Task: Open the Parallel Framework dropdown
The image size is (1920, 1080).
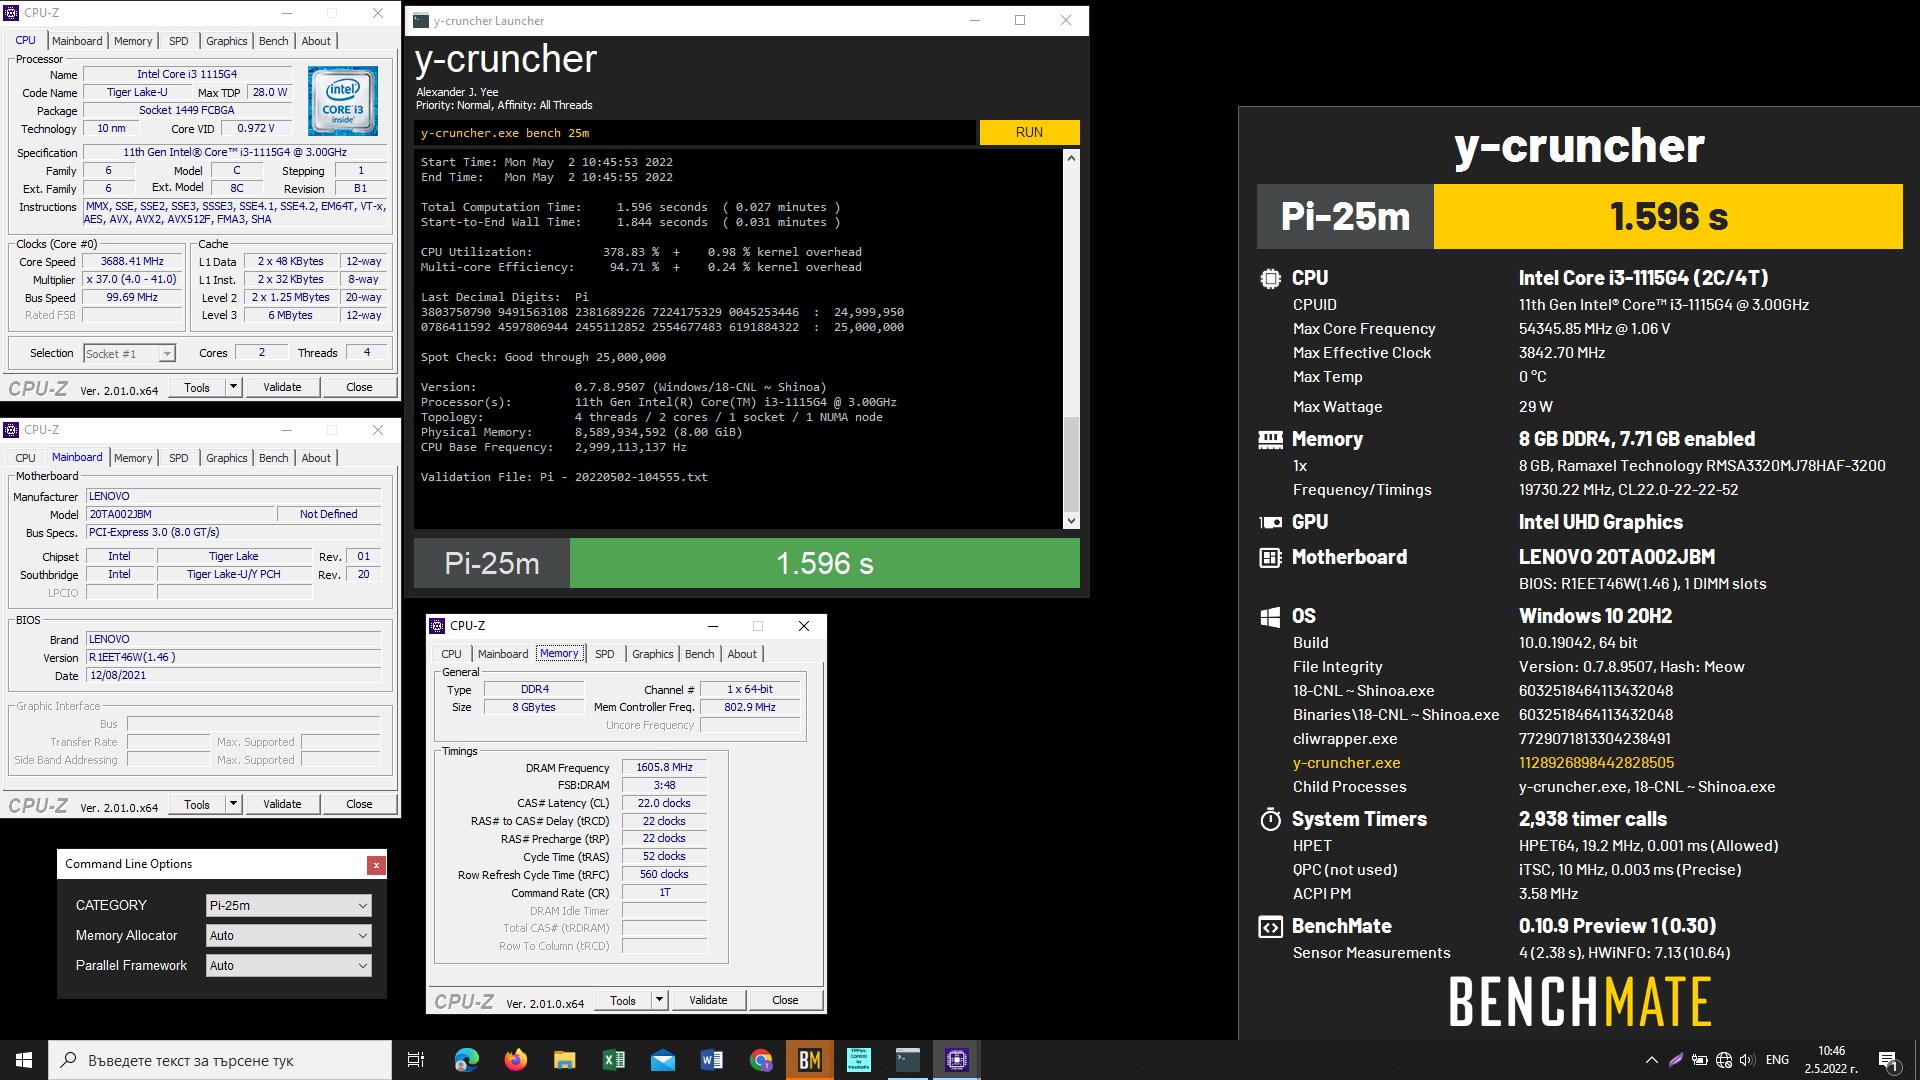Action: 289,965
